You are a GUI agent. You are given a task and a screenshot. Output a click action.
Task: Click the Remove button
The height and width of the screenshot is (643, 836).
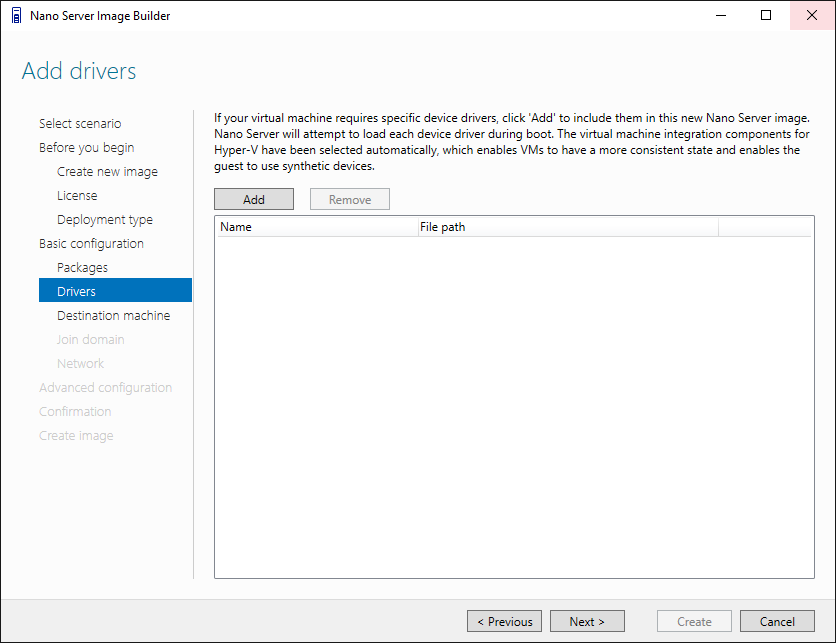[x=350, y=199]
